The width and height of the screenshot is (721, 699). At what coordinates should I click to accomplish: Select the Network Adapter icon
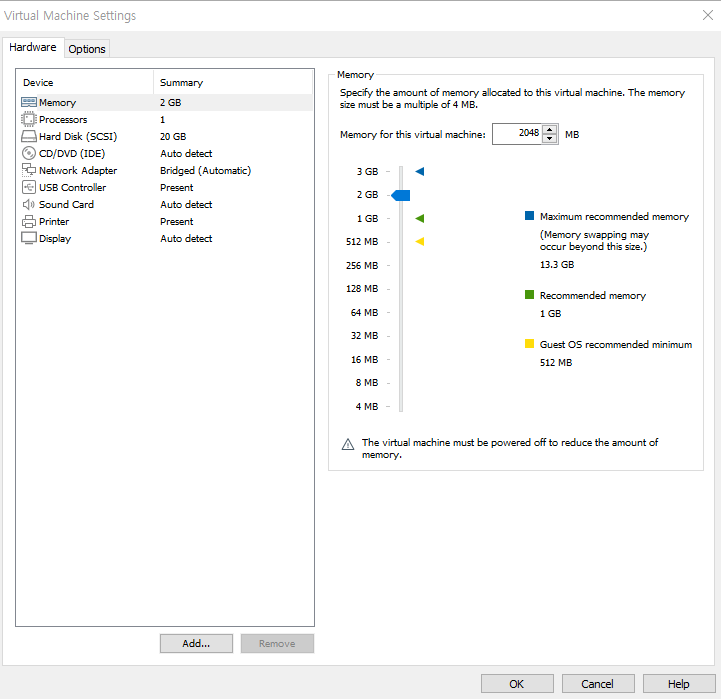click(x=29, y=170)
